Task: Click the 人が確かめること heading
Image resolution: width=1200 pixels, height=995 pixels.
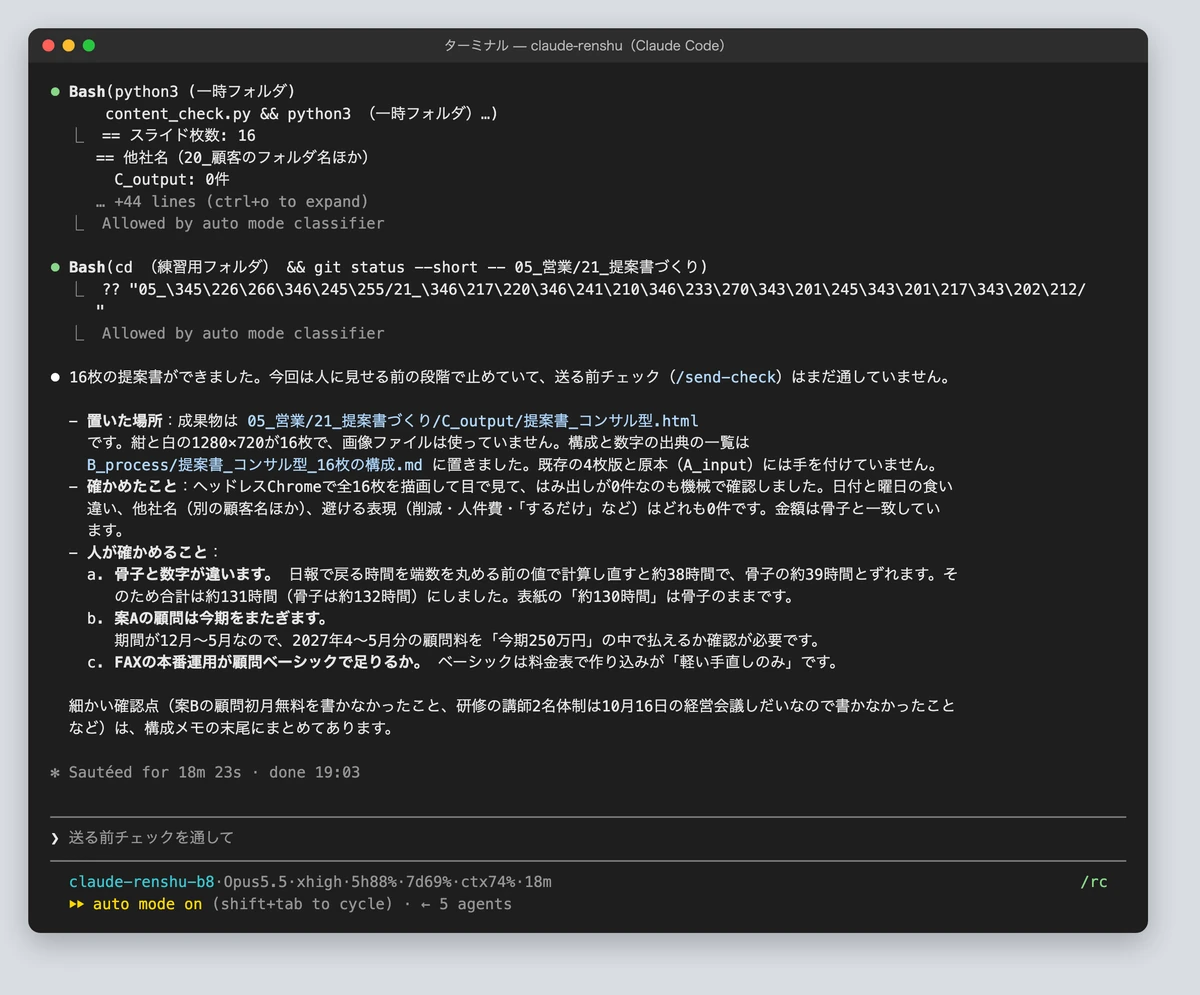Action: coord(148,552)
